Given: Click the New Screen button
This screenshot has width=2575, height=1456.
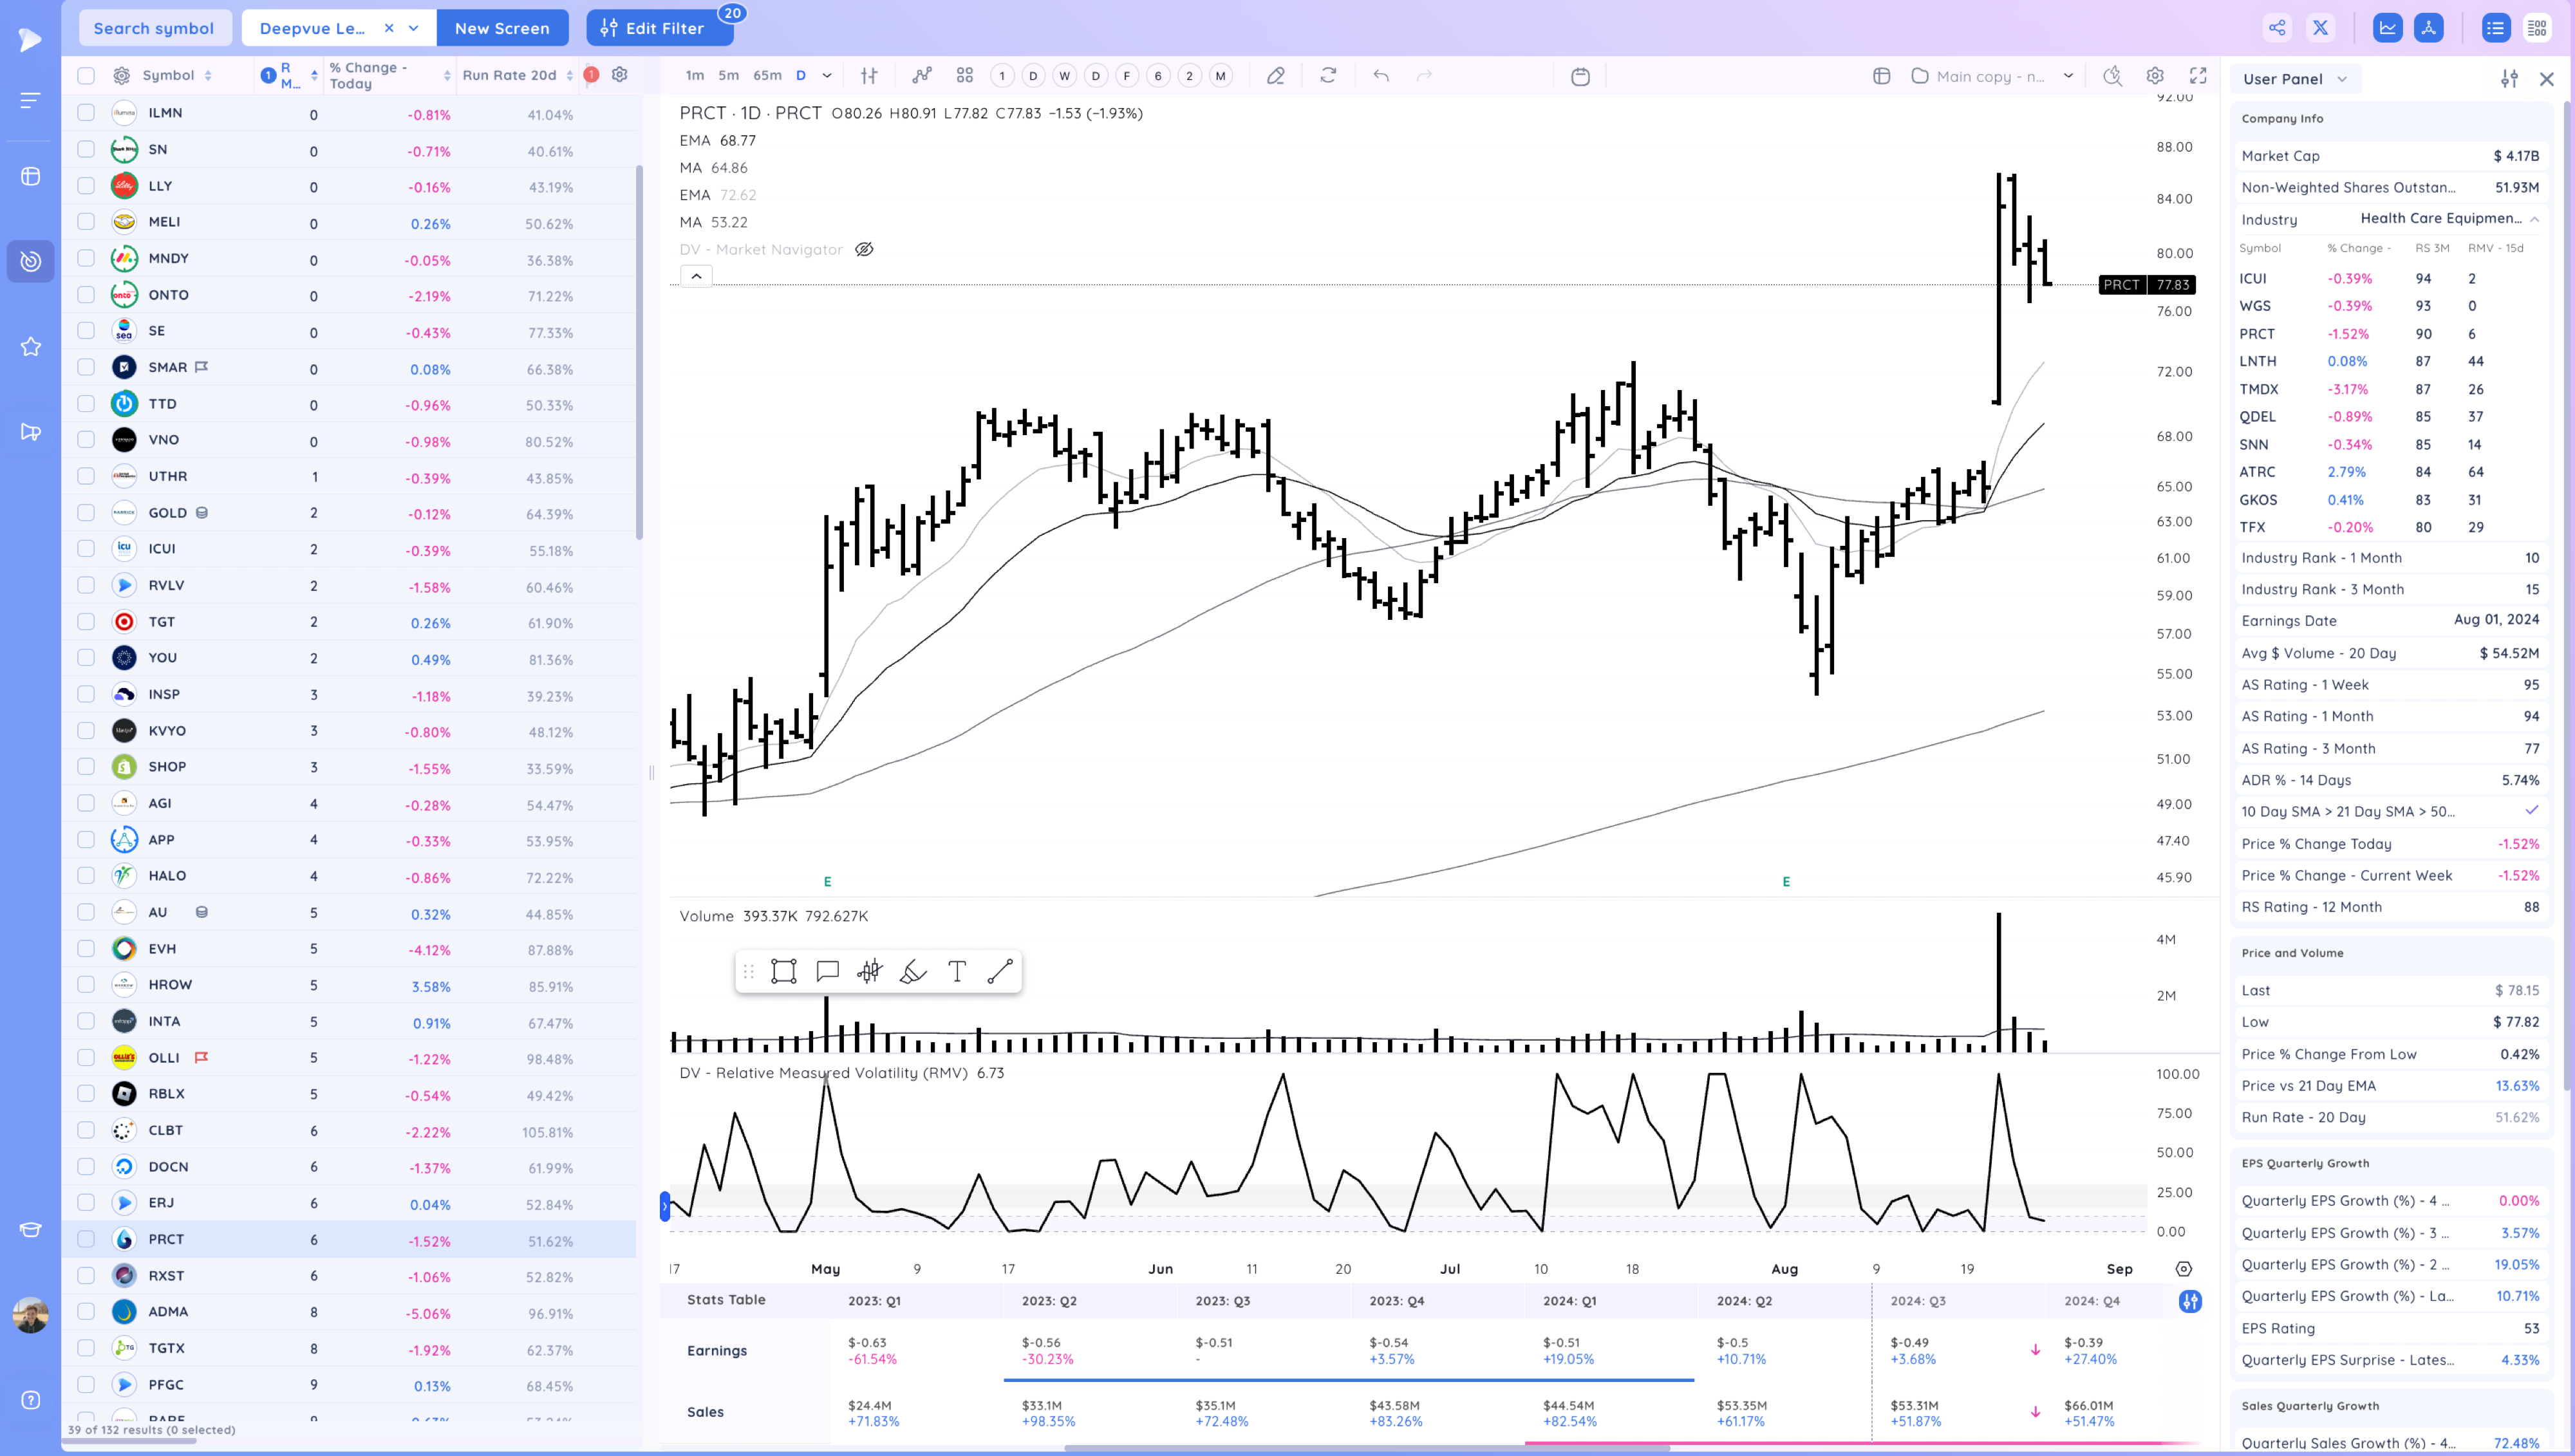Looking at the screenshot, I should tap(502, 28).
